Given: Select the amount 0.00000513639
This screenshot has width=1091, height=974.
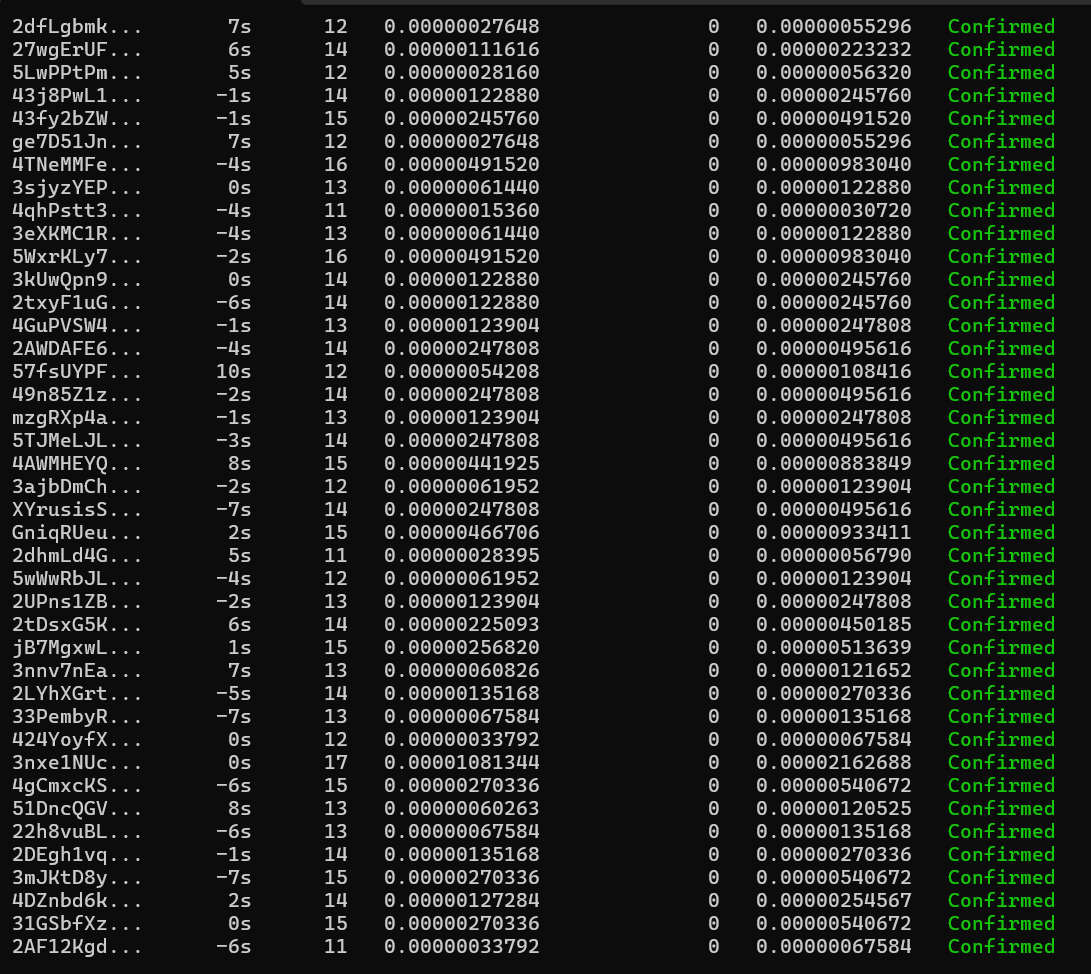Looking at the screenshot, I should (834, 647).
